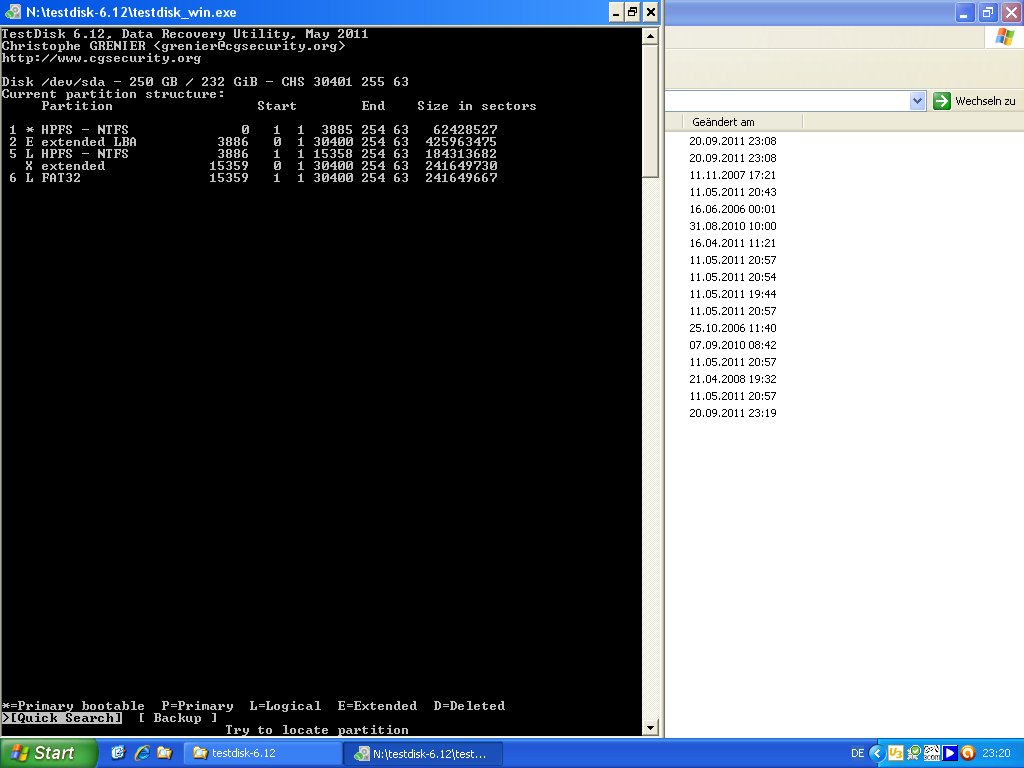Viewport: 1024px width, 768px height.
Task: Click the green Go arrow icon
Action: (942, 101)
